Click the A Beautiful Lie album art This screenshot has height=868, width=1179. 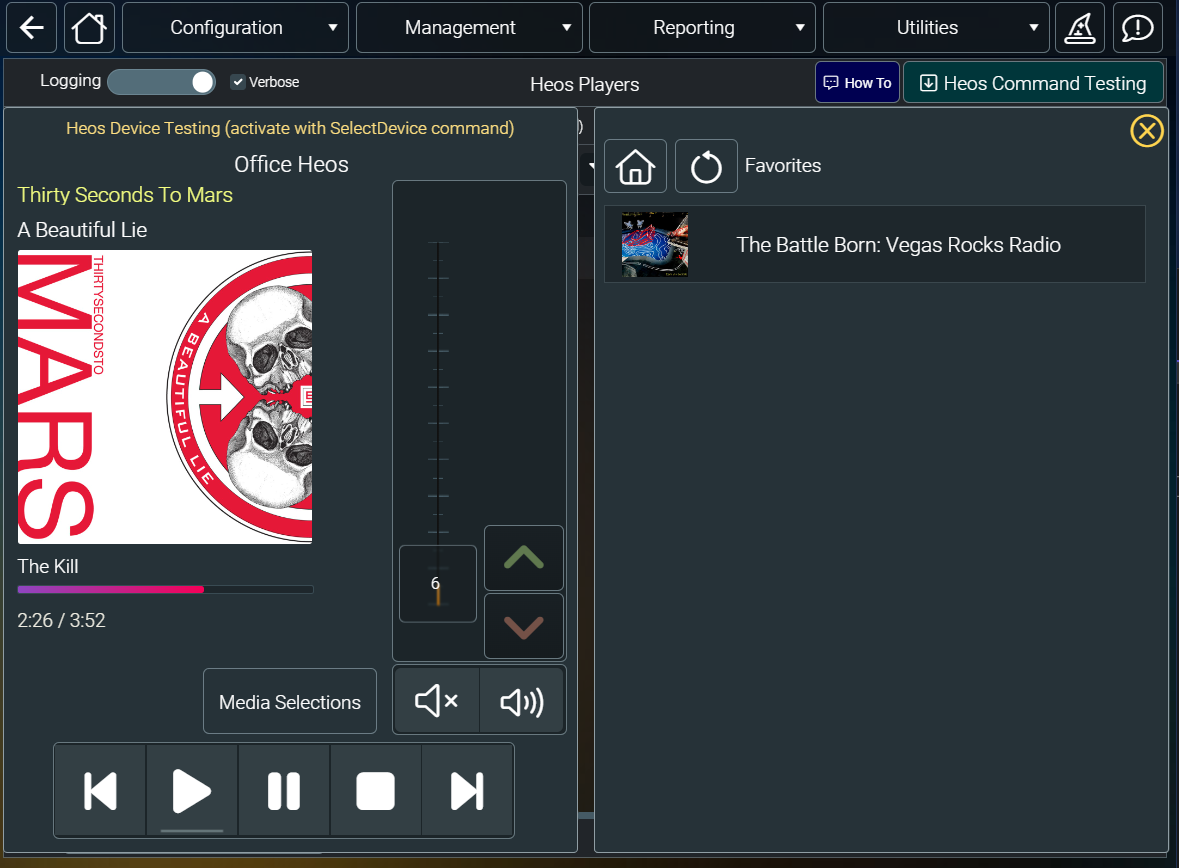pyautogui.click(x=165, y=397)
